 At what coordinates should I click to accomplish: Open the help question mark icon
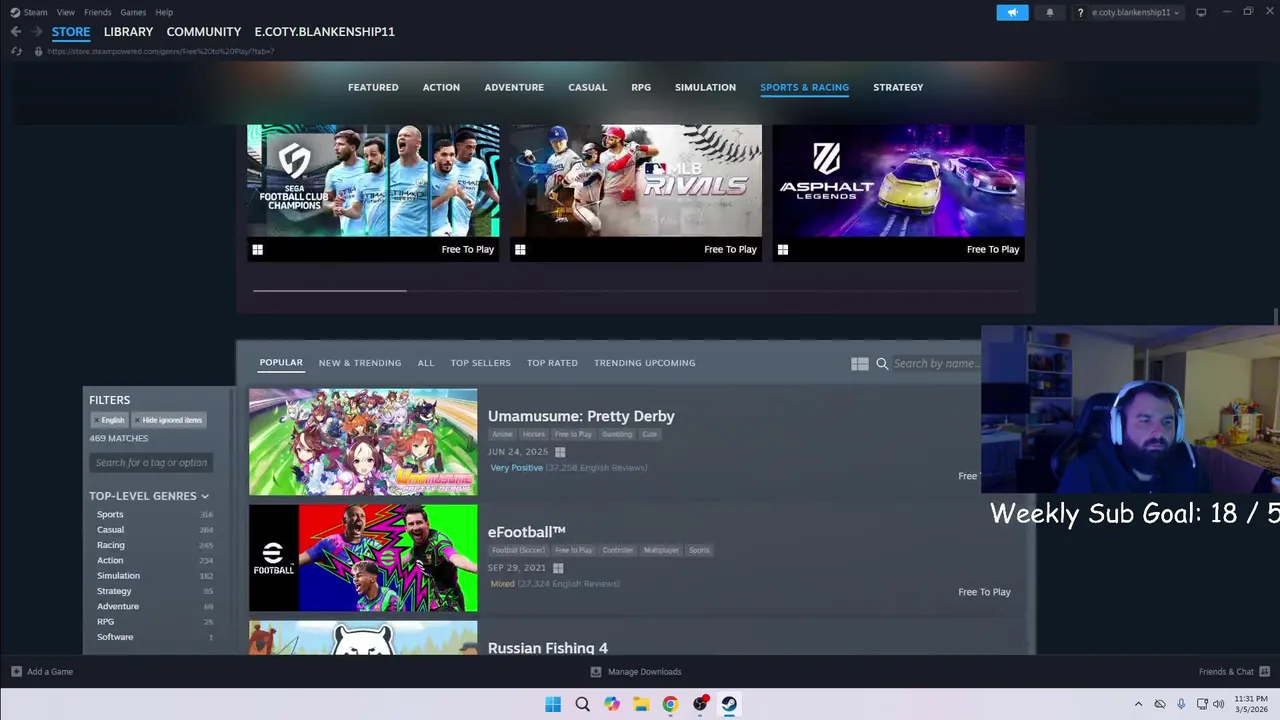pyautogui.click(x=1080, y=12)
